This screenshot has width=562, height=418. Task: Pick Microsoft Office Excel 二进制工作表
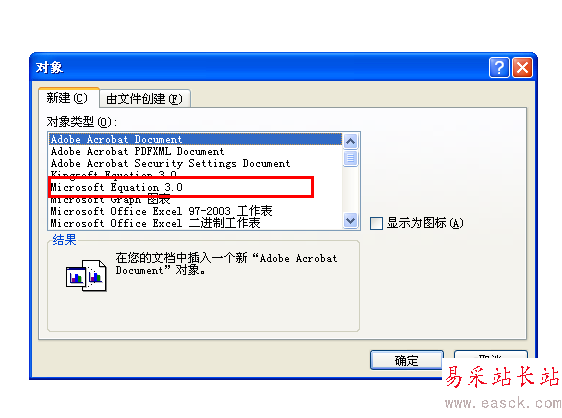195,223
